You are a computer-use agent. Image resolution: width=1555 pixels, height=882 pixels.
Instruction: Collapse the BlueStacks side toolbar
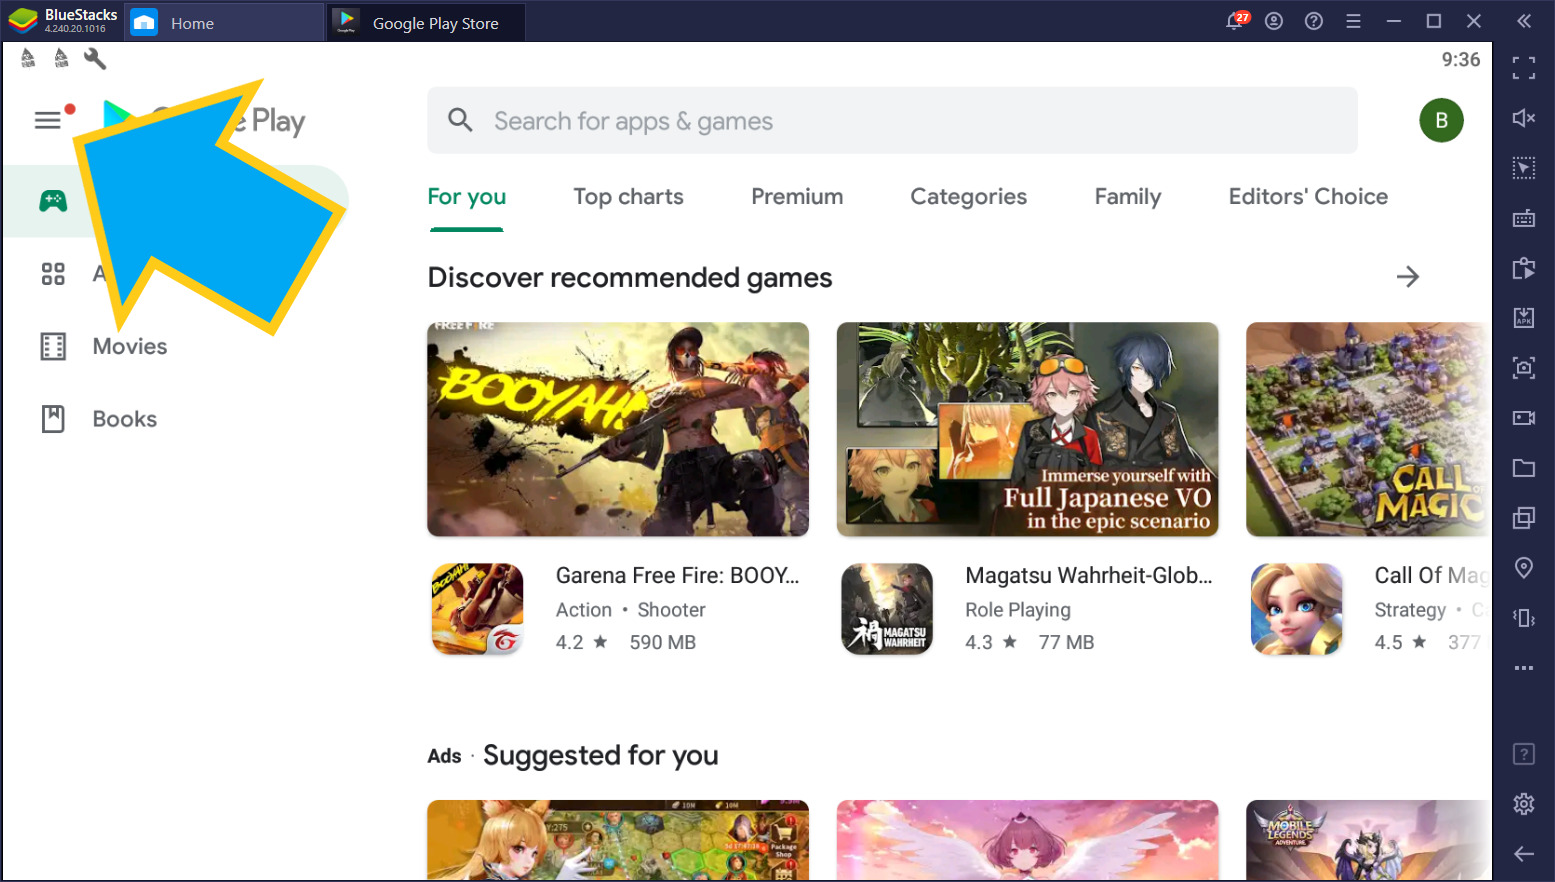[1523, 21]
